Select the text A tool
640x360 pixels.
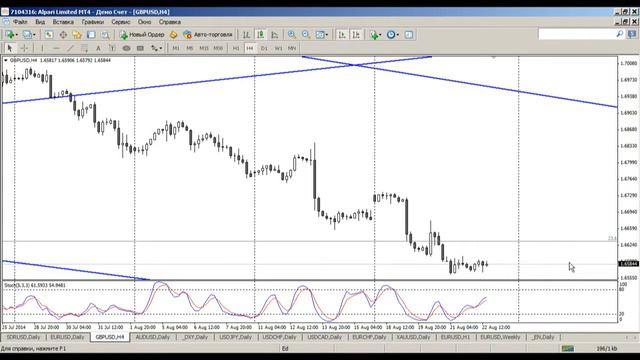98,48
